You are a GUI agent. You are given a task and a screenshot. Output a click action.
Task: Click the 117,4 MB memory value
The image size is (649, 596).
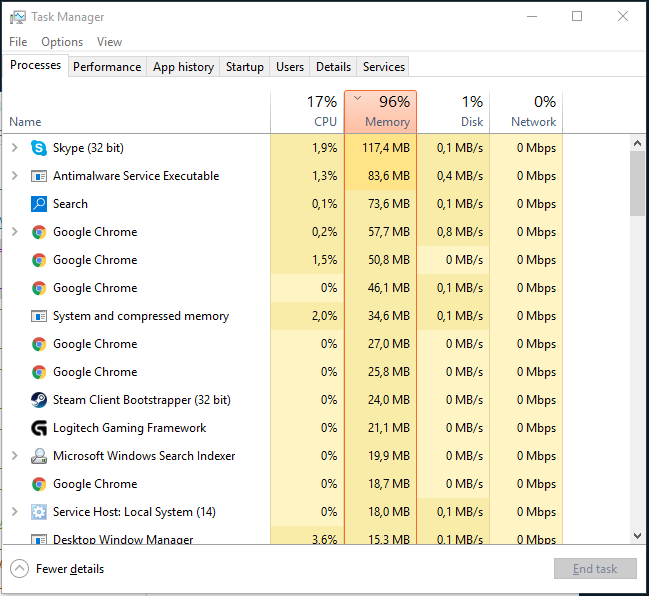[x=386, y=148]
